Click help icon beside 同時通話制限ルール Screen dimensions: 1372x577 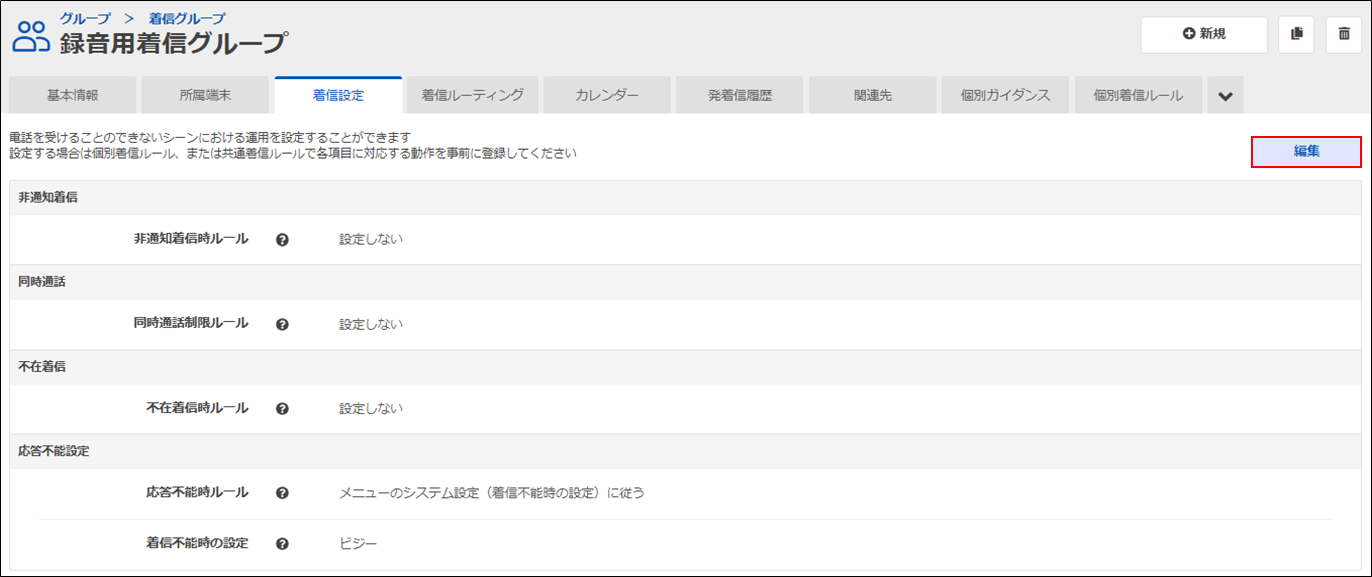point(282,324)
